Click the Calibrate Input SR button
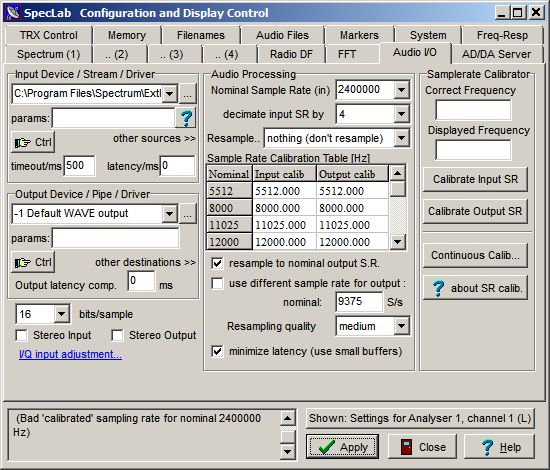The image size is (550, 470). [475, 179]
